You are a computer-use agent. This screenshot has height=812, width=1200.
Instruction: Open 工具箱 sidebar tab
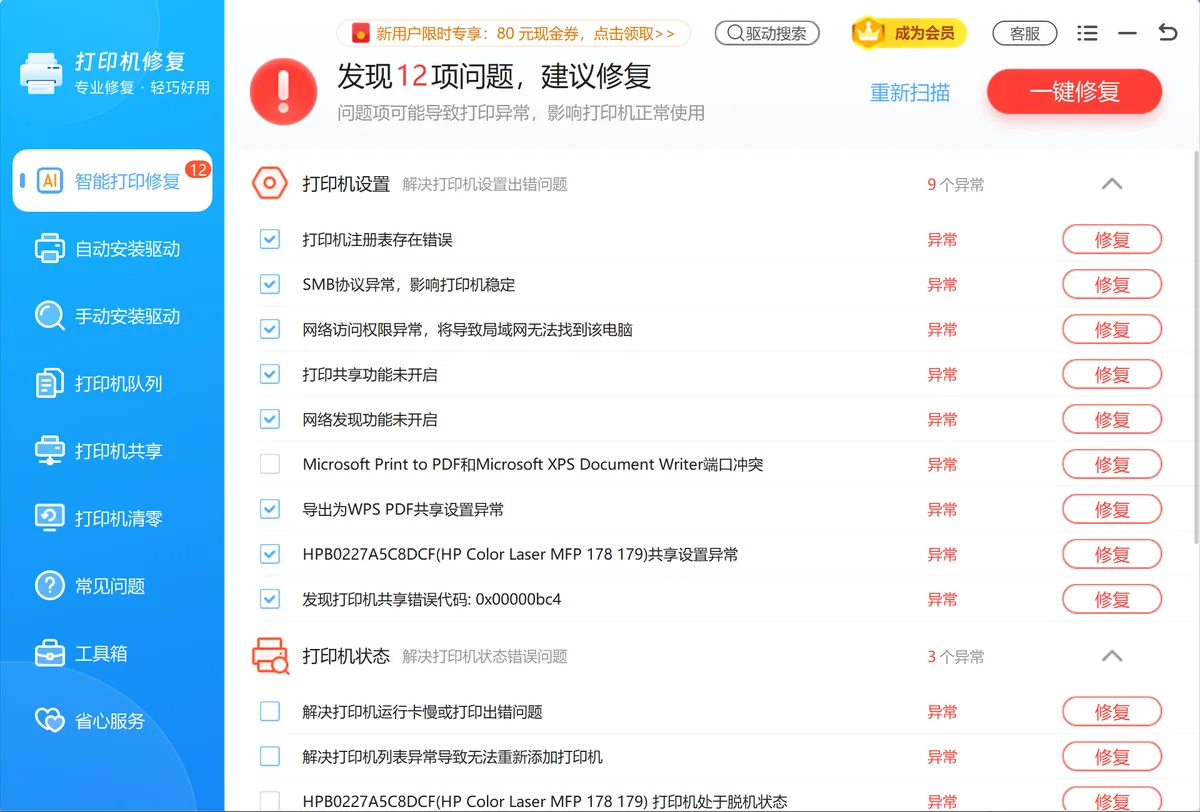(x=112, y=653)
